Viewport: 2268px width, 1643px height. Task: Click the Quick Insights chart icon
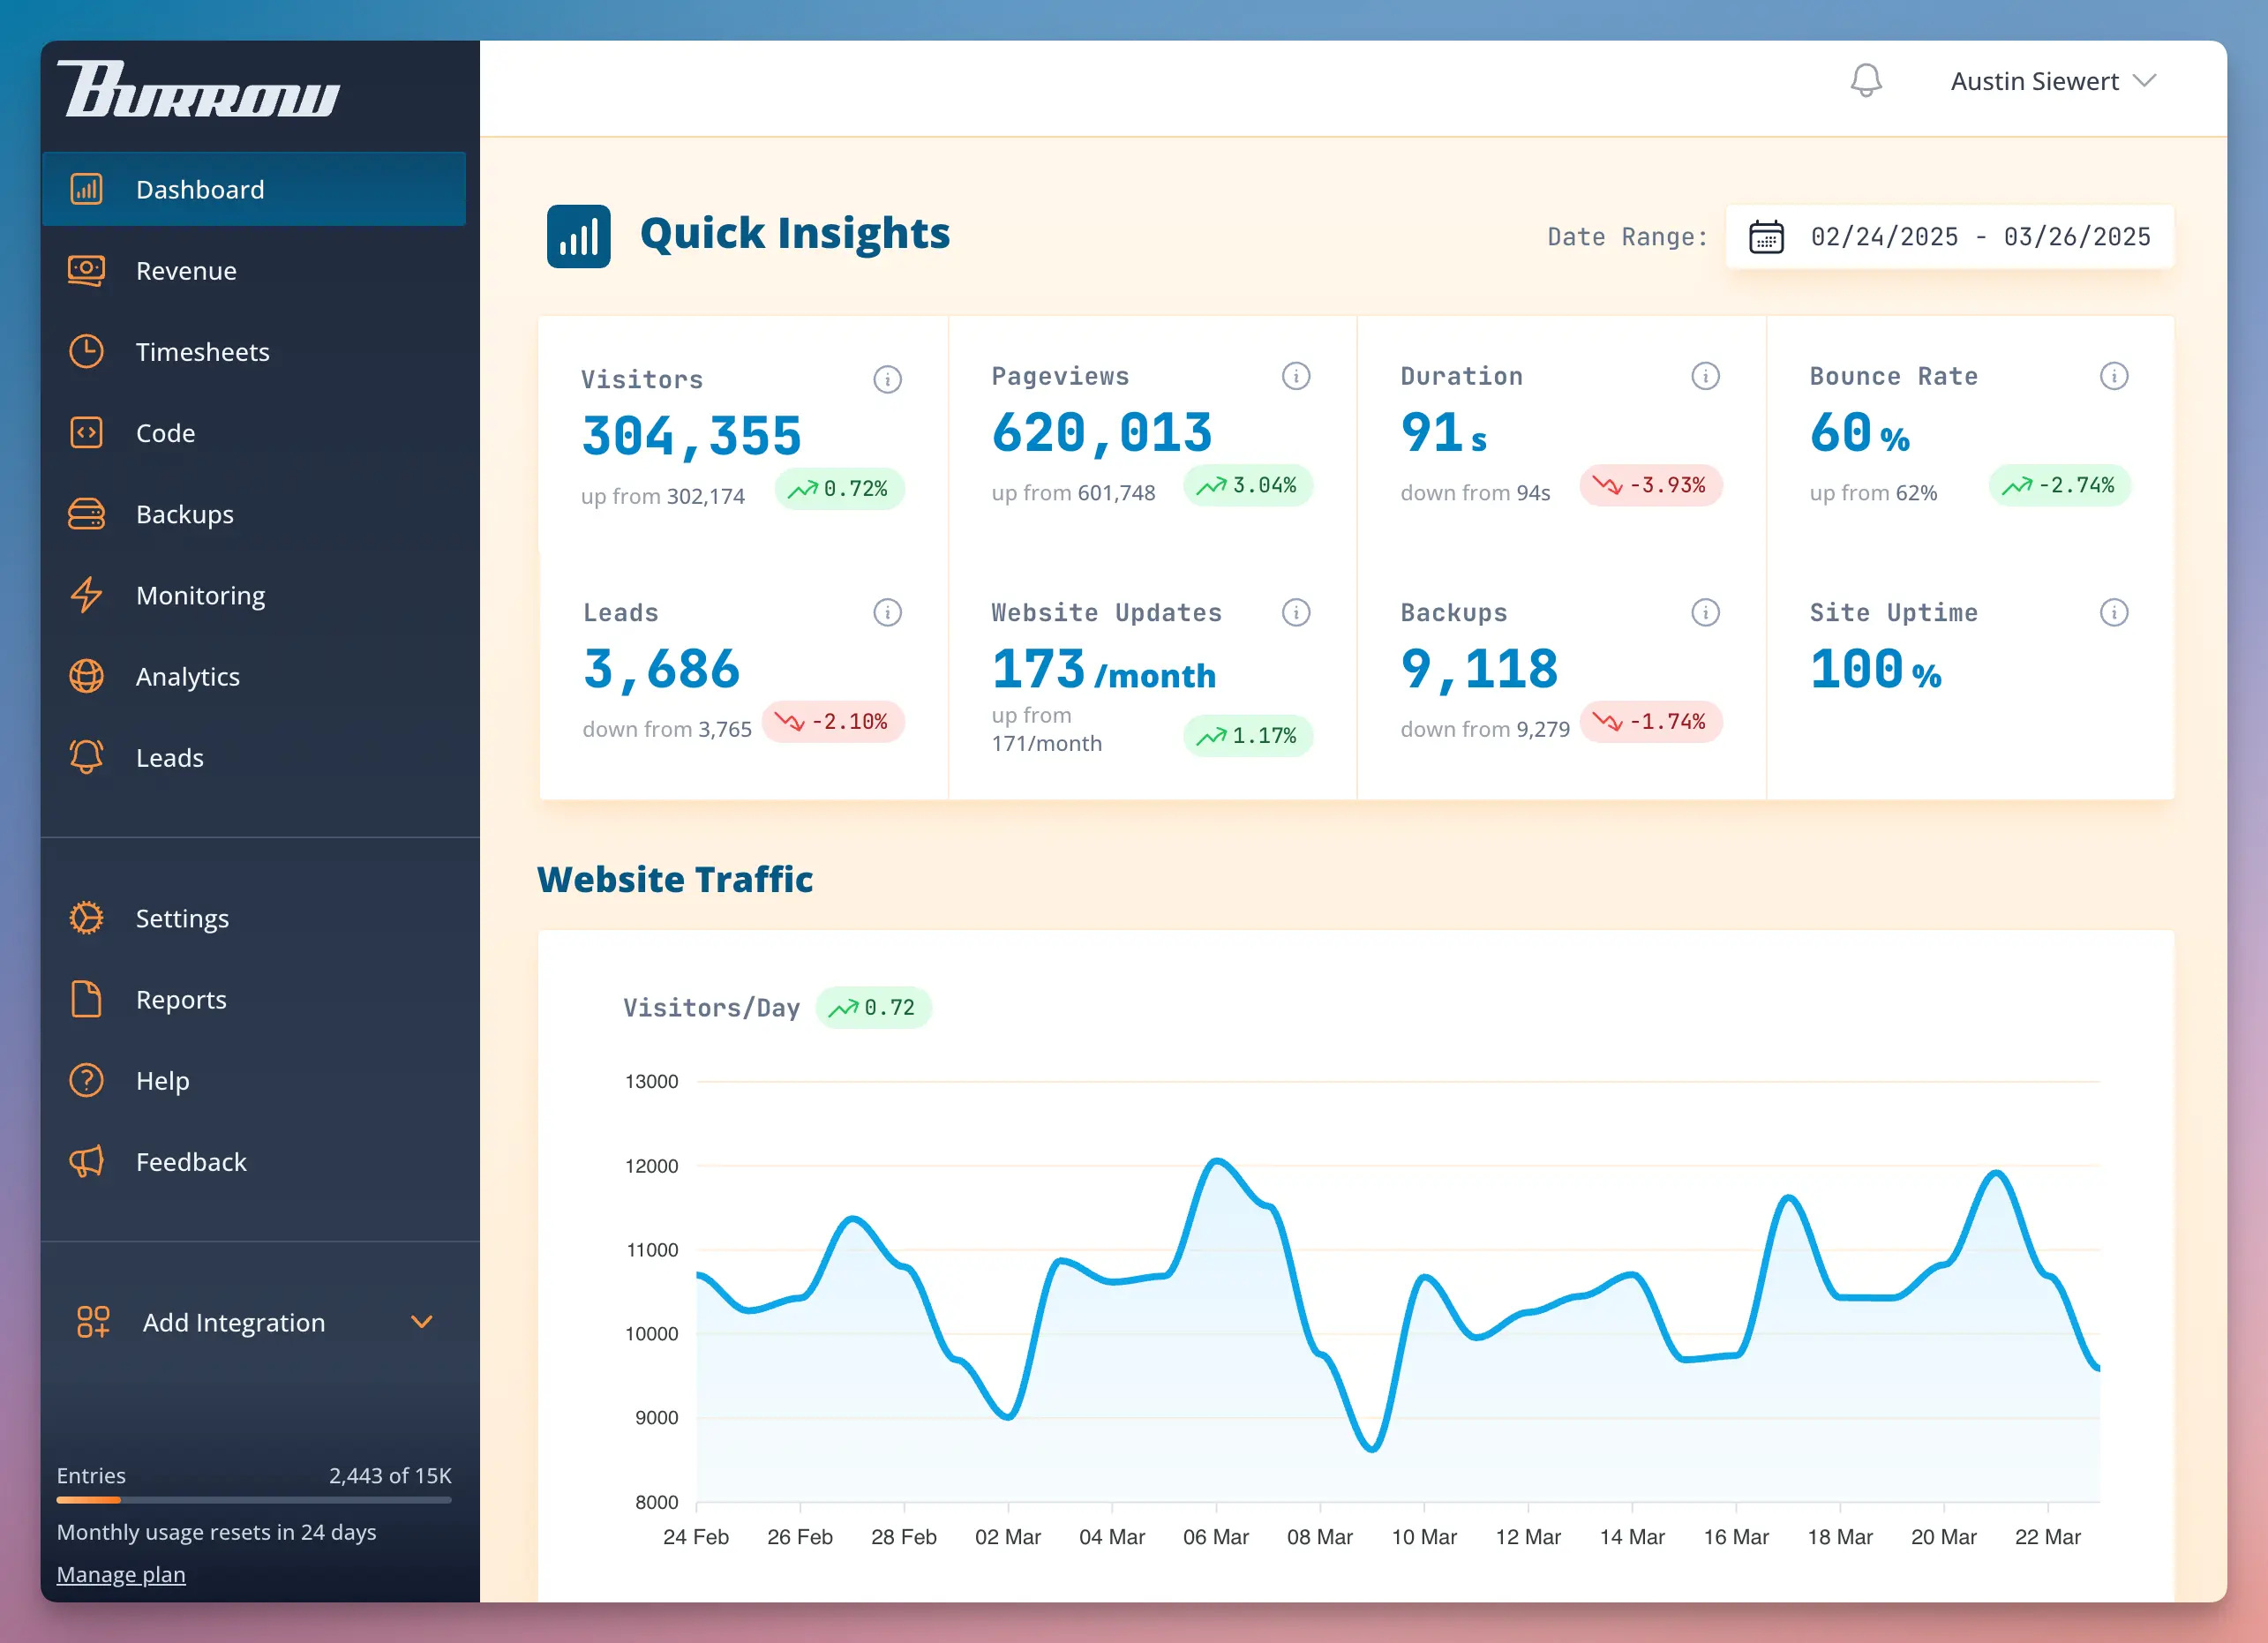(578, 236)
